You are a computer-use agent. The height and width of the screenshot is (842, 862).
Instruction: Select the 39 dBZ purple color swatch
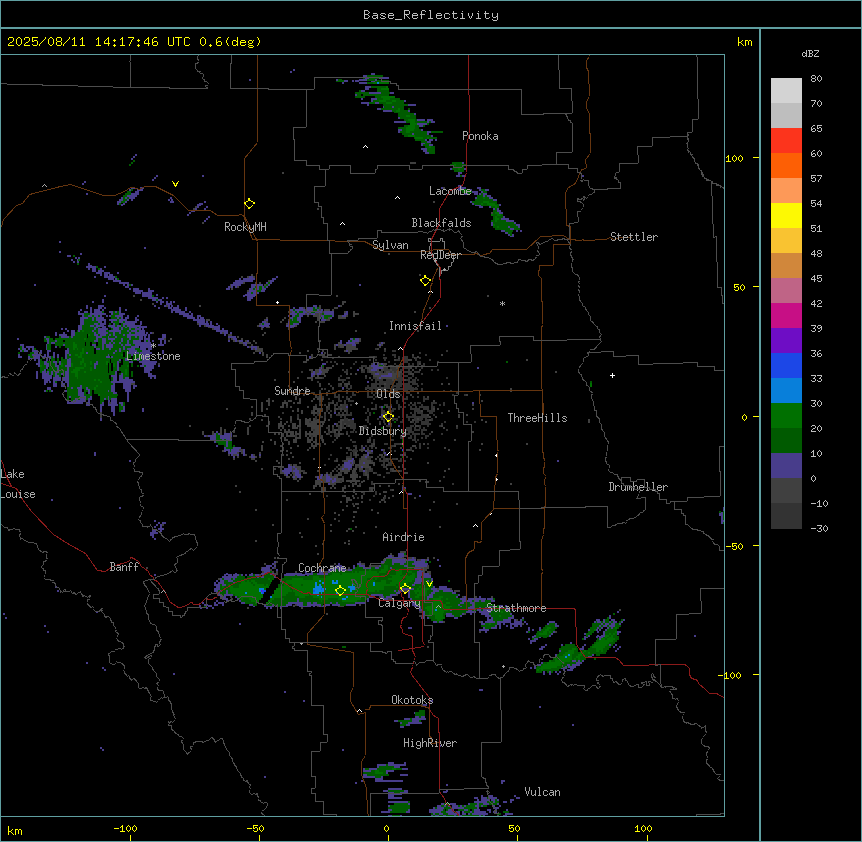[786, 341]
